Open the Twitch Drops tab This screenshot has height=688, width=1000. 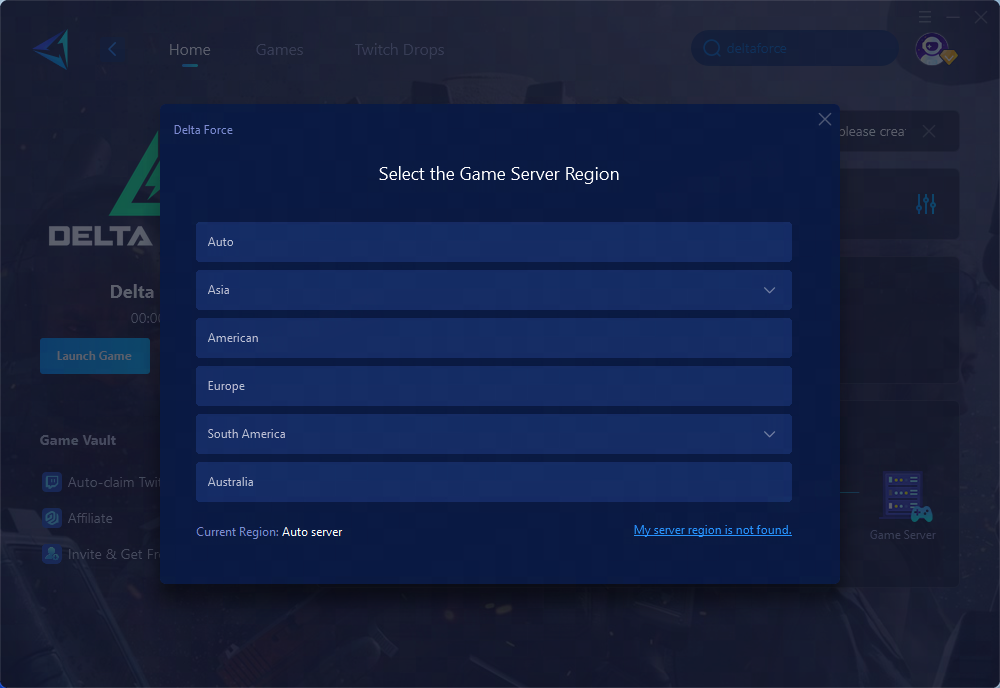pyautogui.click(x=399, y=49)
